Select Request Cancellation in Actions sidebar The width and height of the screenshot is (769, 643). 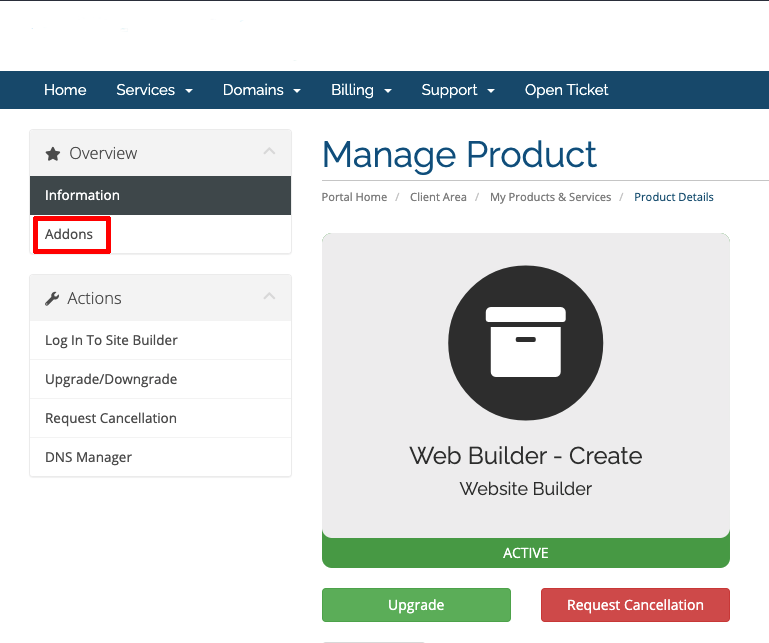click(110, 418)
